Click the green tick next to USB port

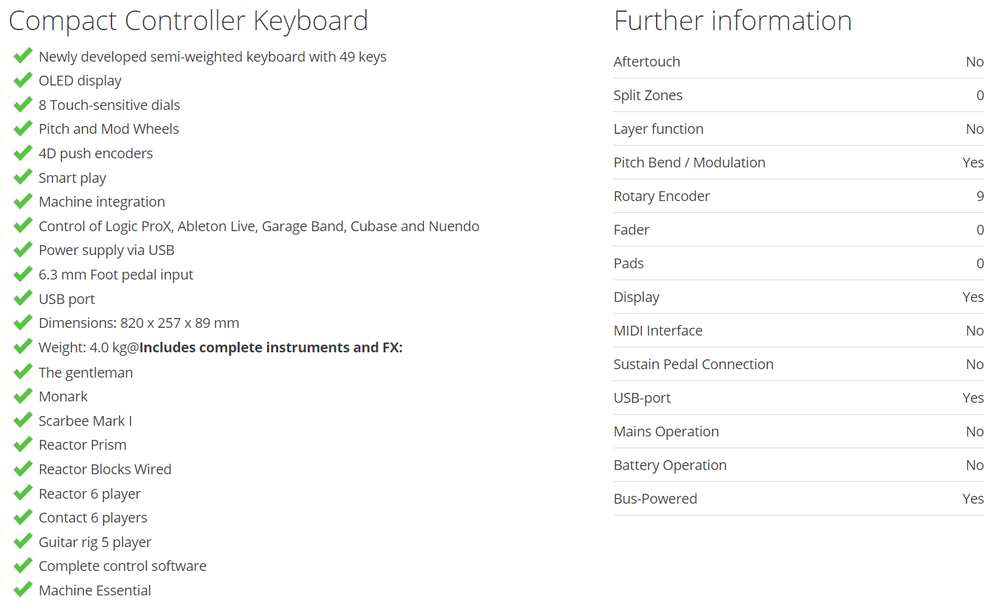pos(22,298)
